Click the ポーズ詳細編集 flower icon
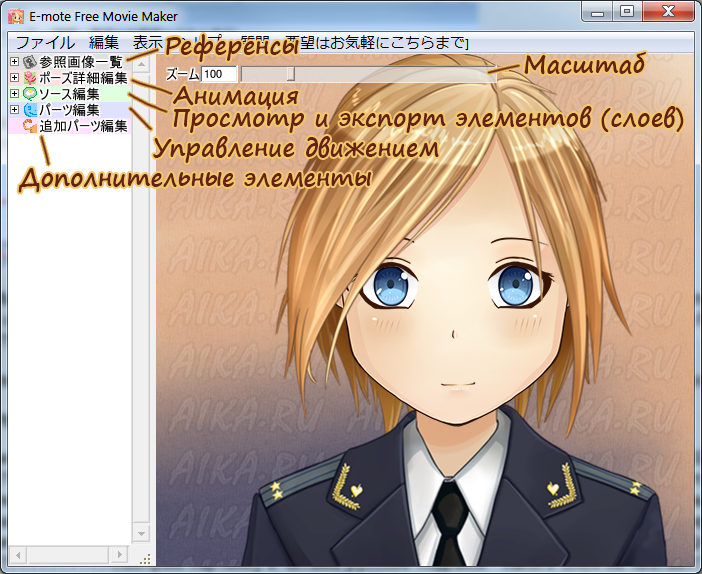Screen dimensions: 702x574 [x=30, y=78]
